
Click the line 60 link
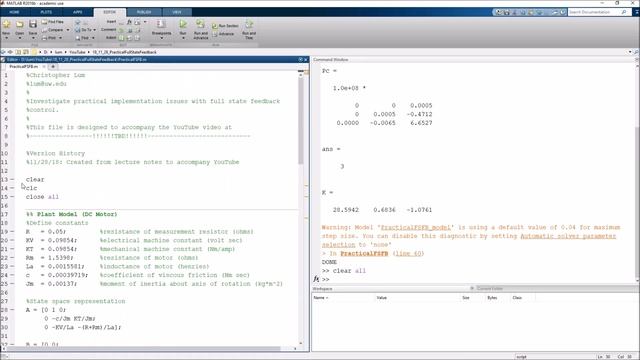click(x=408, y=253)
